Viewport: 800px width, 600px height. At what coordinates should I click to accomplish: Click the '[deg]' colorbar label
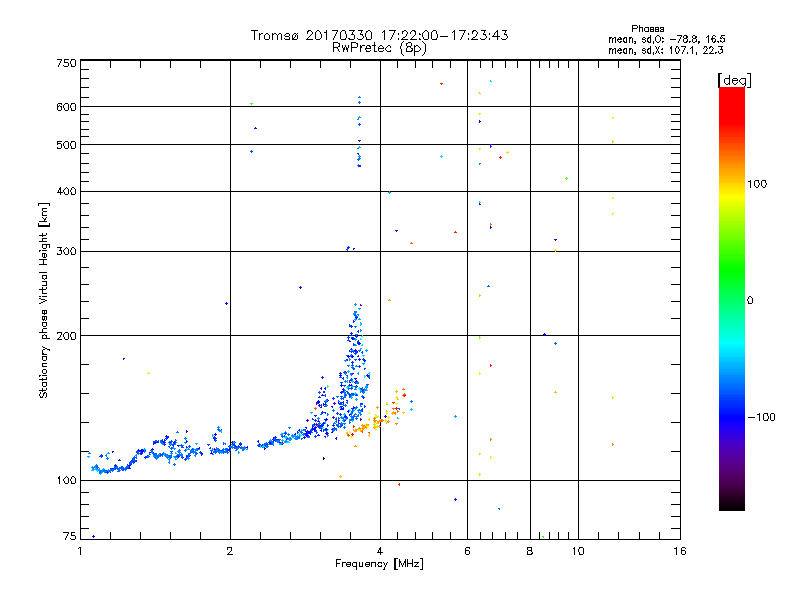coord(734,80)
